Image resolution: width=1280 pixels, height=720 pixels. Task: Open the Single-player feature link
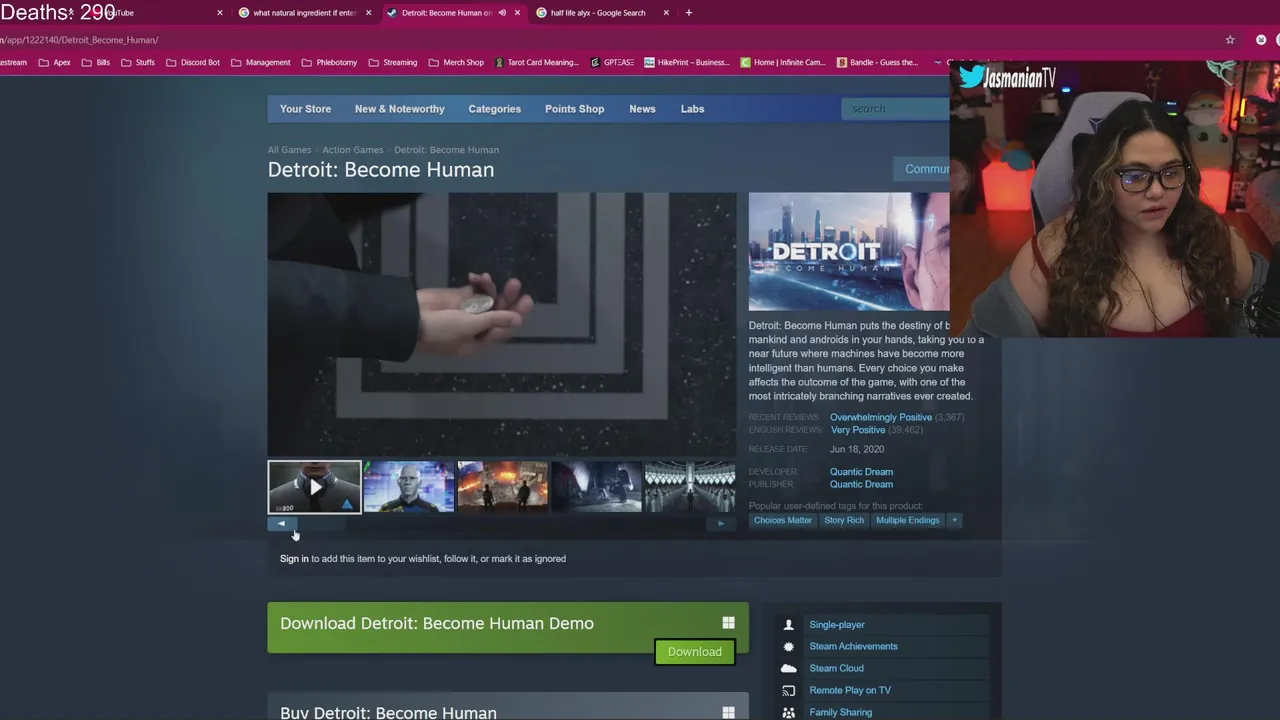(837, 625)
